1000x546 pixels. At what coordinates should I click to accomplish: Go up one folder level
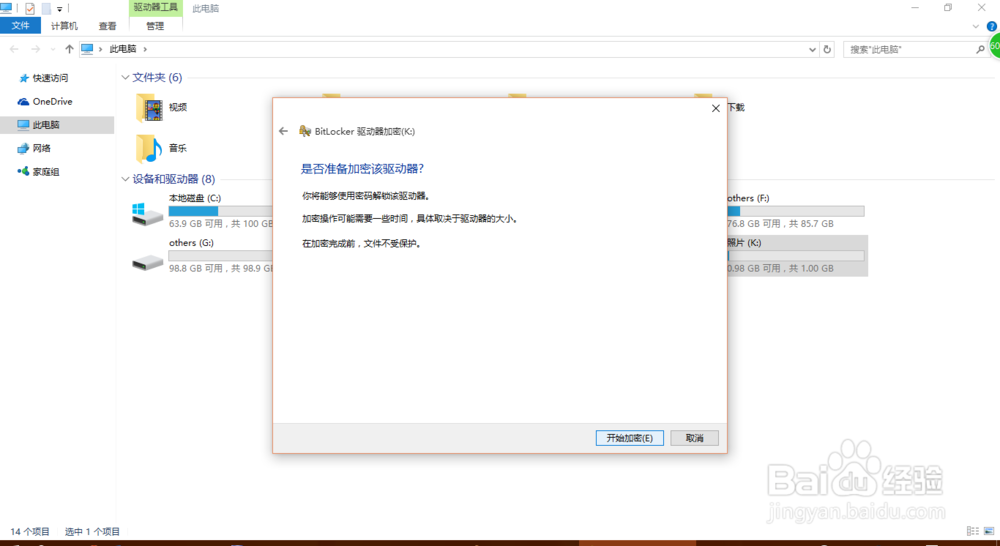click(70, 49)
